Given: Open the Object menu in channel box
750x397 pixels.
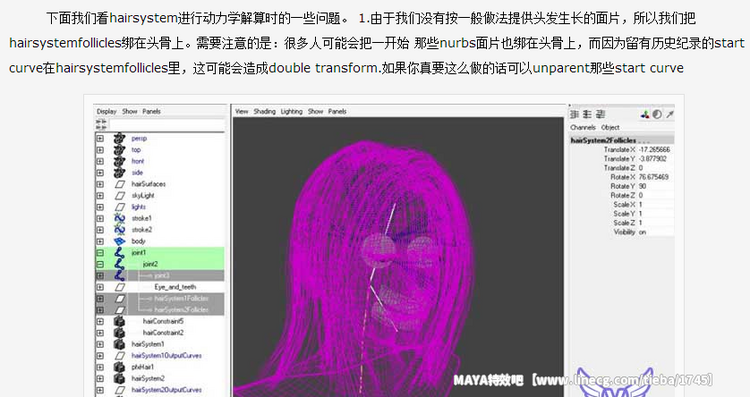Looking at the screenshot, I should [x=610, y=128].
